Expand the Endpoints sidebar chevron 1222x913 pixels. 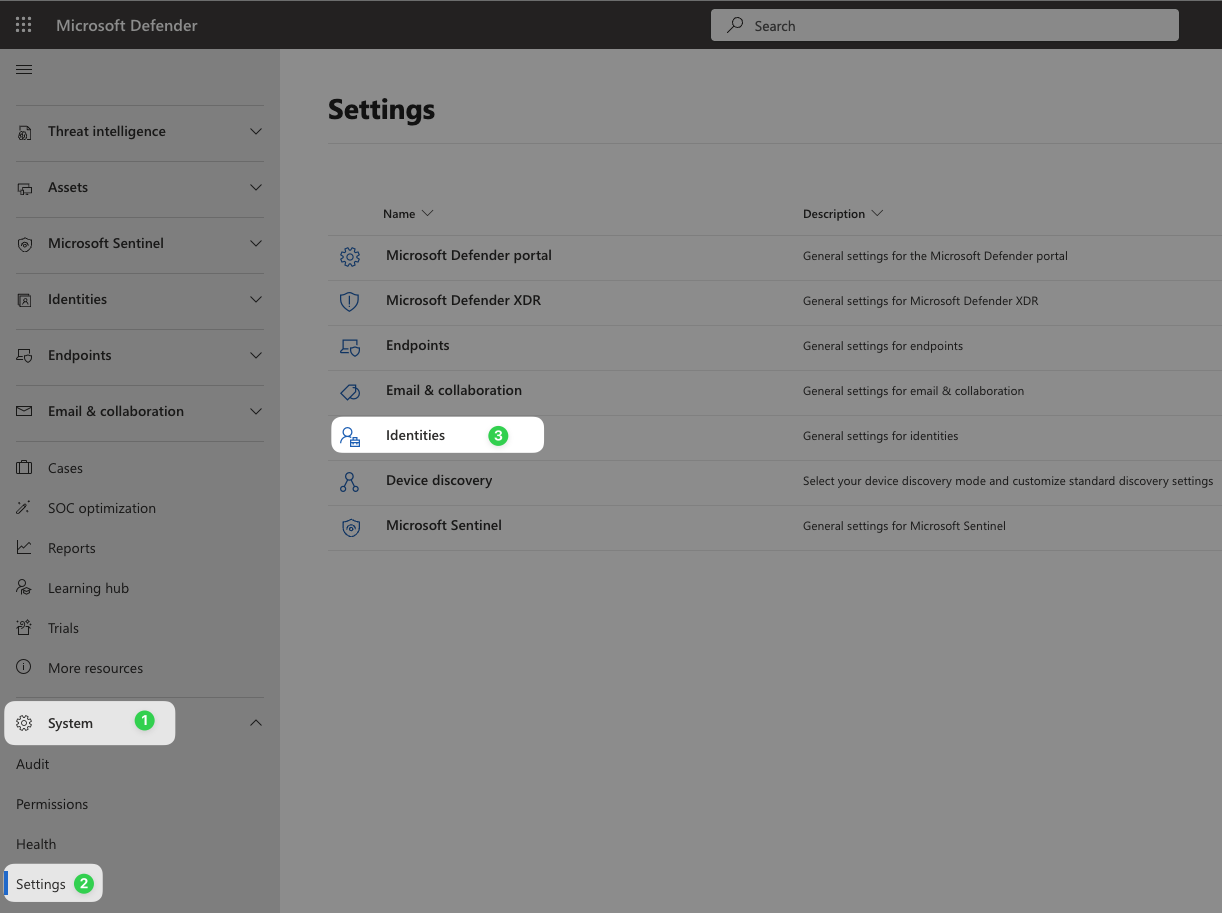tap(256, 356)
